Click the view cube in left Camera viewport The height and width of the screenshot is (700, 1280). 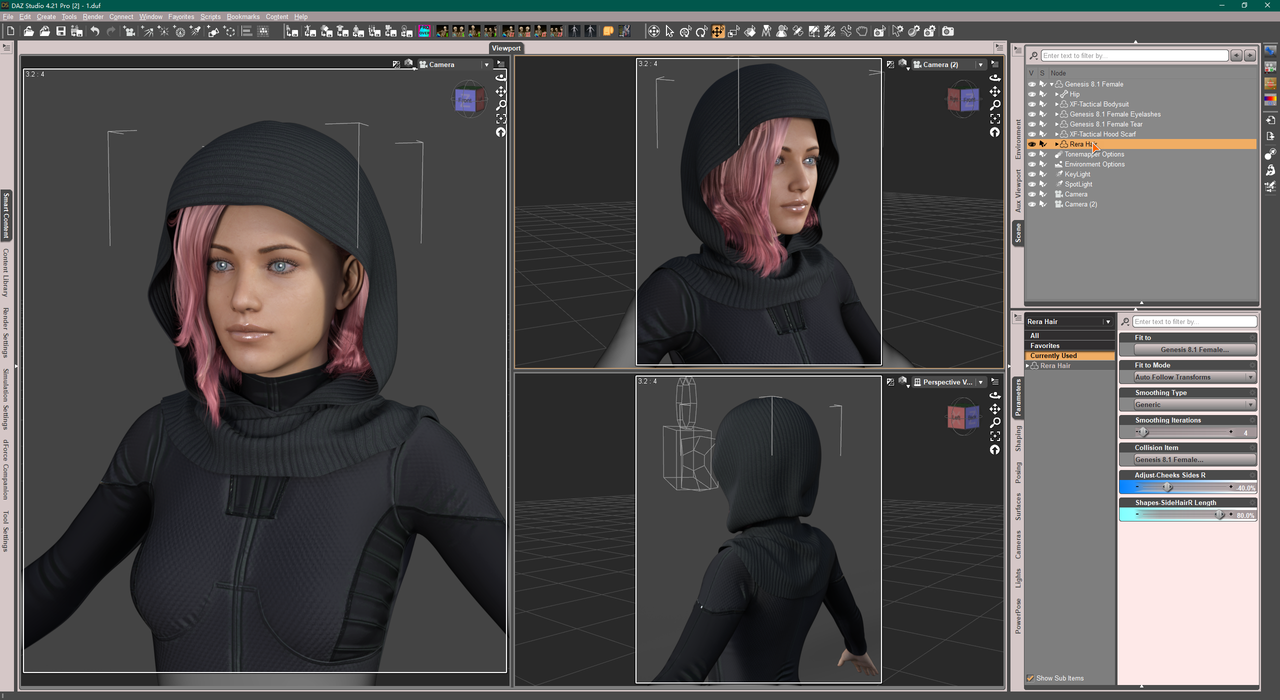click(x=466, y=99)
